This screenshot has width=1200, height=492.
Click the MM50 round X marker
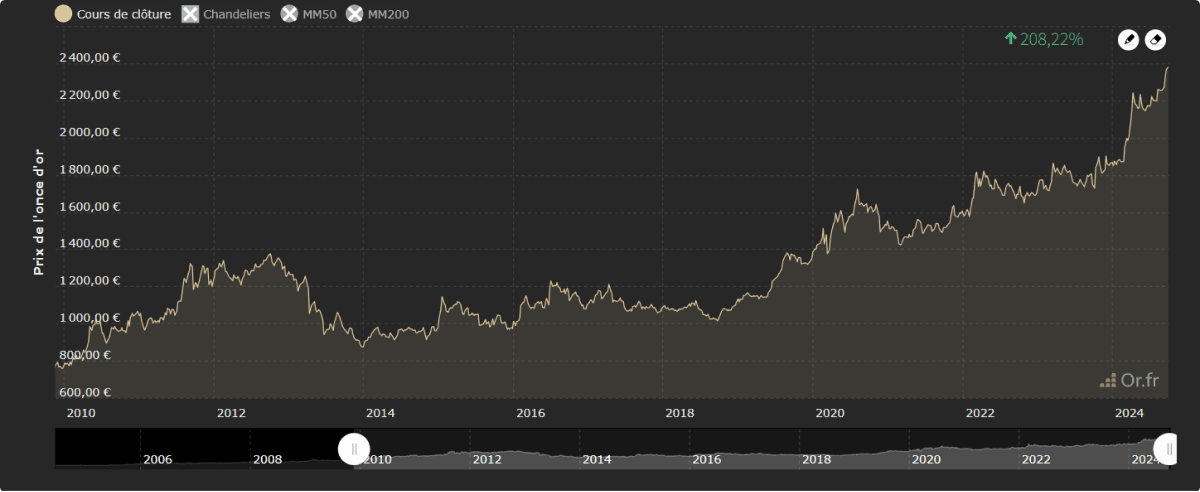[290, 14]
